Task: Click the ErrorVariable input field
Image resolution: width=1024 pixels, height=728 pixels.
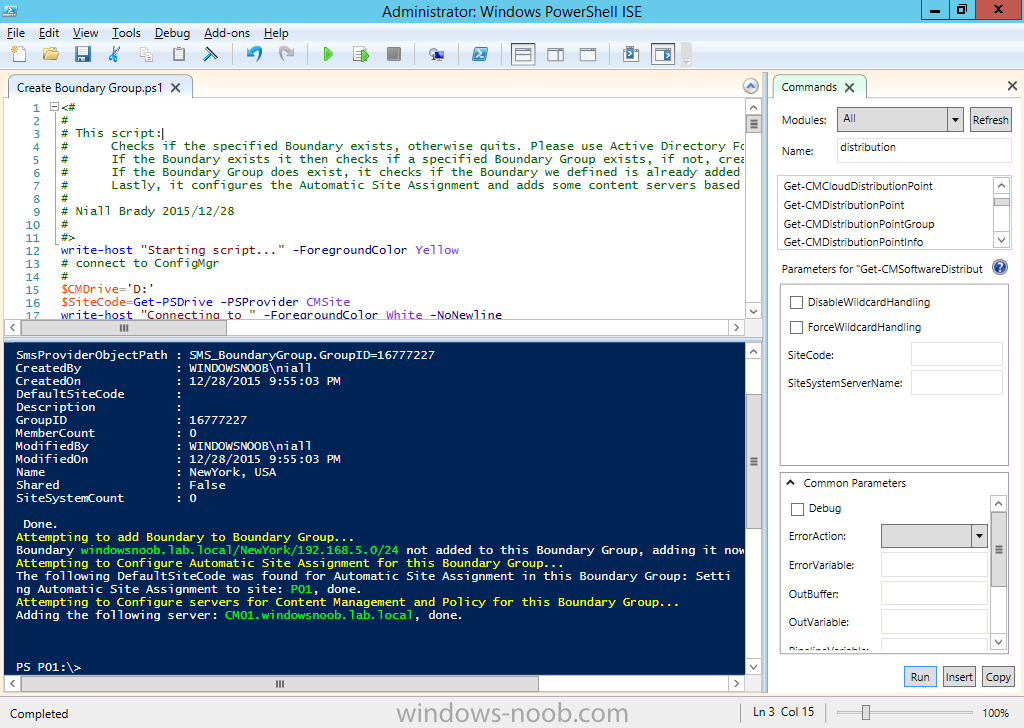Action: (934, 565)
